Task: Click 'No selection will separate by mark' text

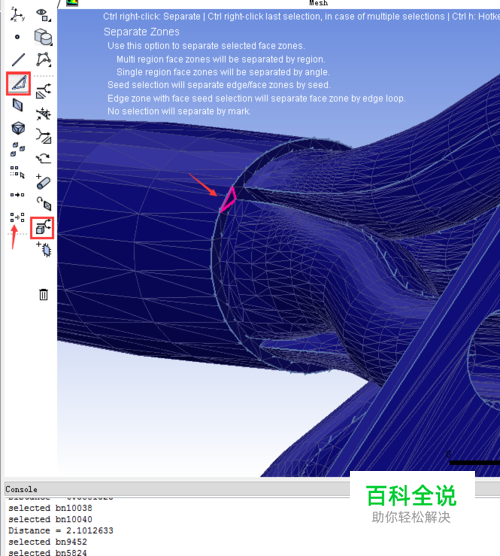Action: 179,111
